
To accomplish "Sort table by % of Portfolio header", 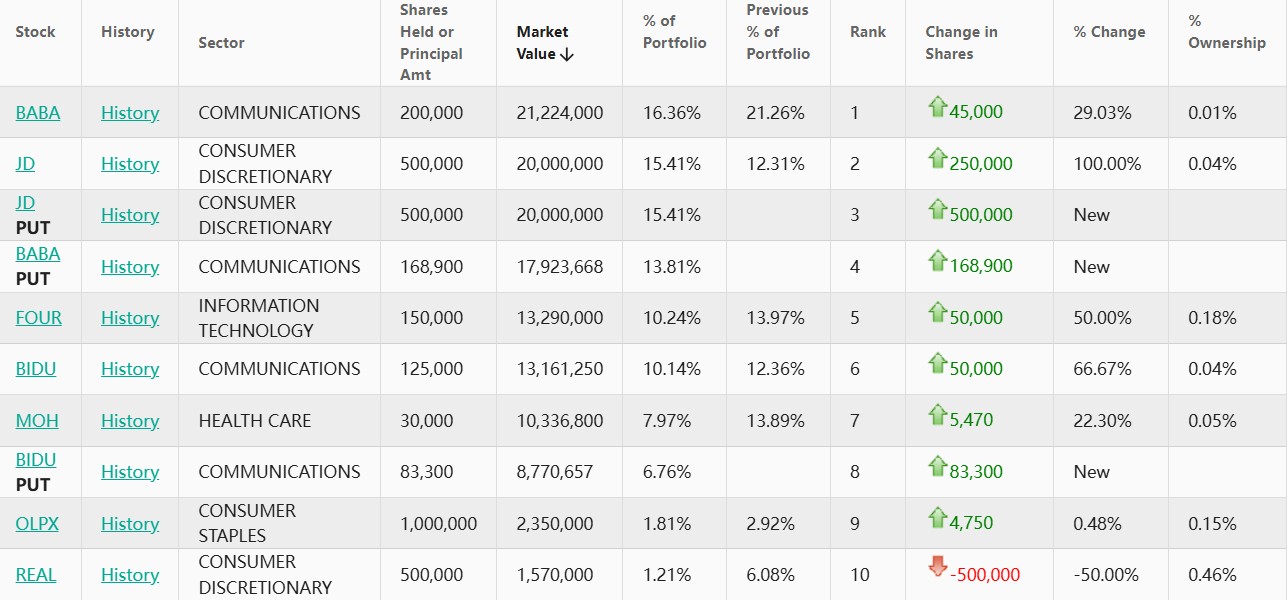I will click(x=674, y=32).
